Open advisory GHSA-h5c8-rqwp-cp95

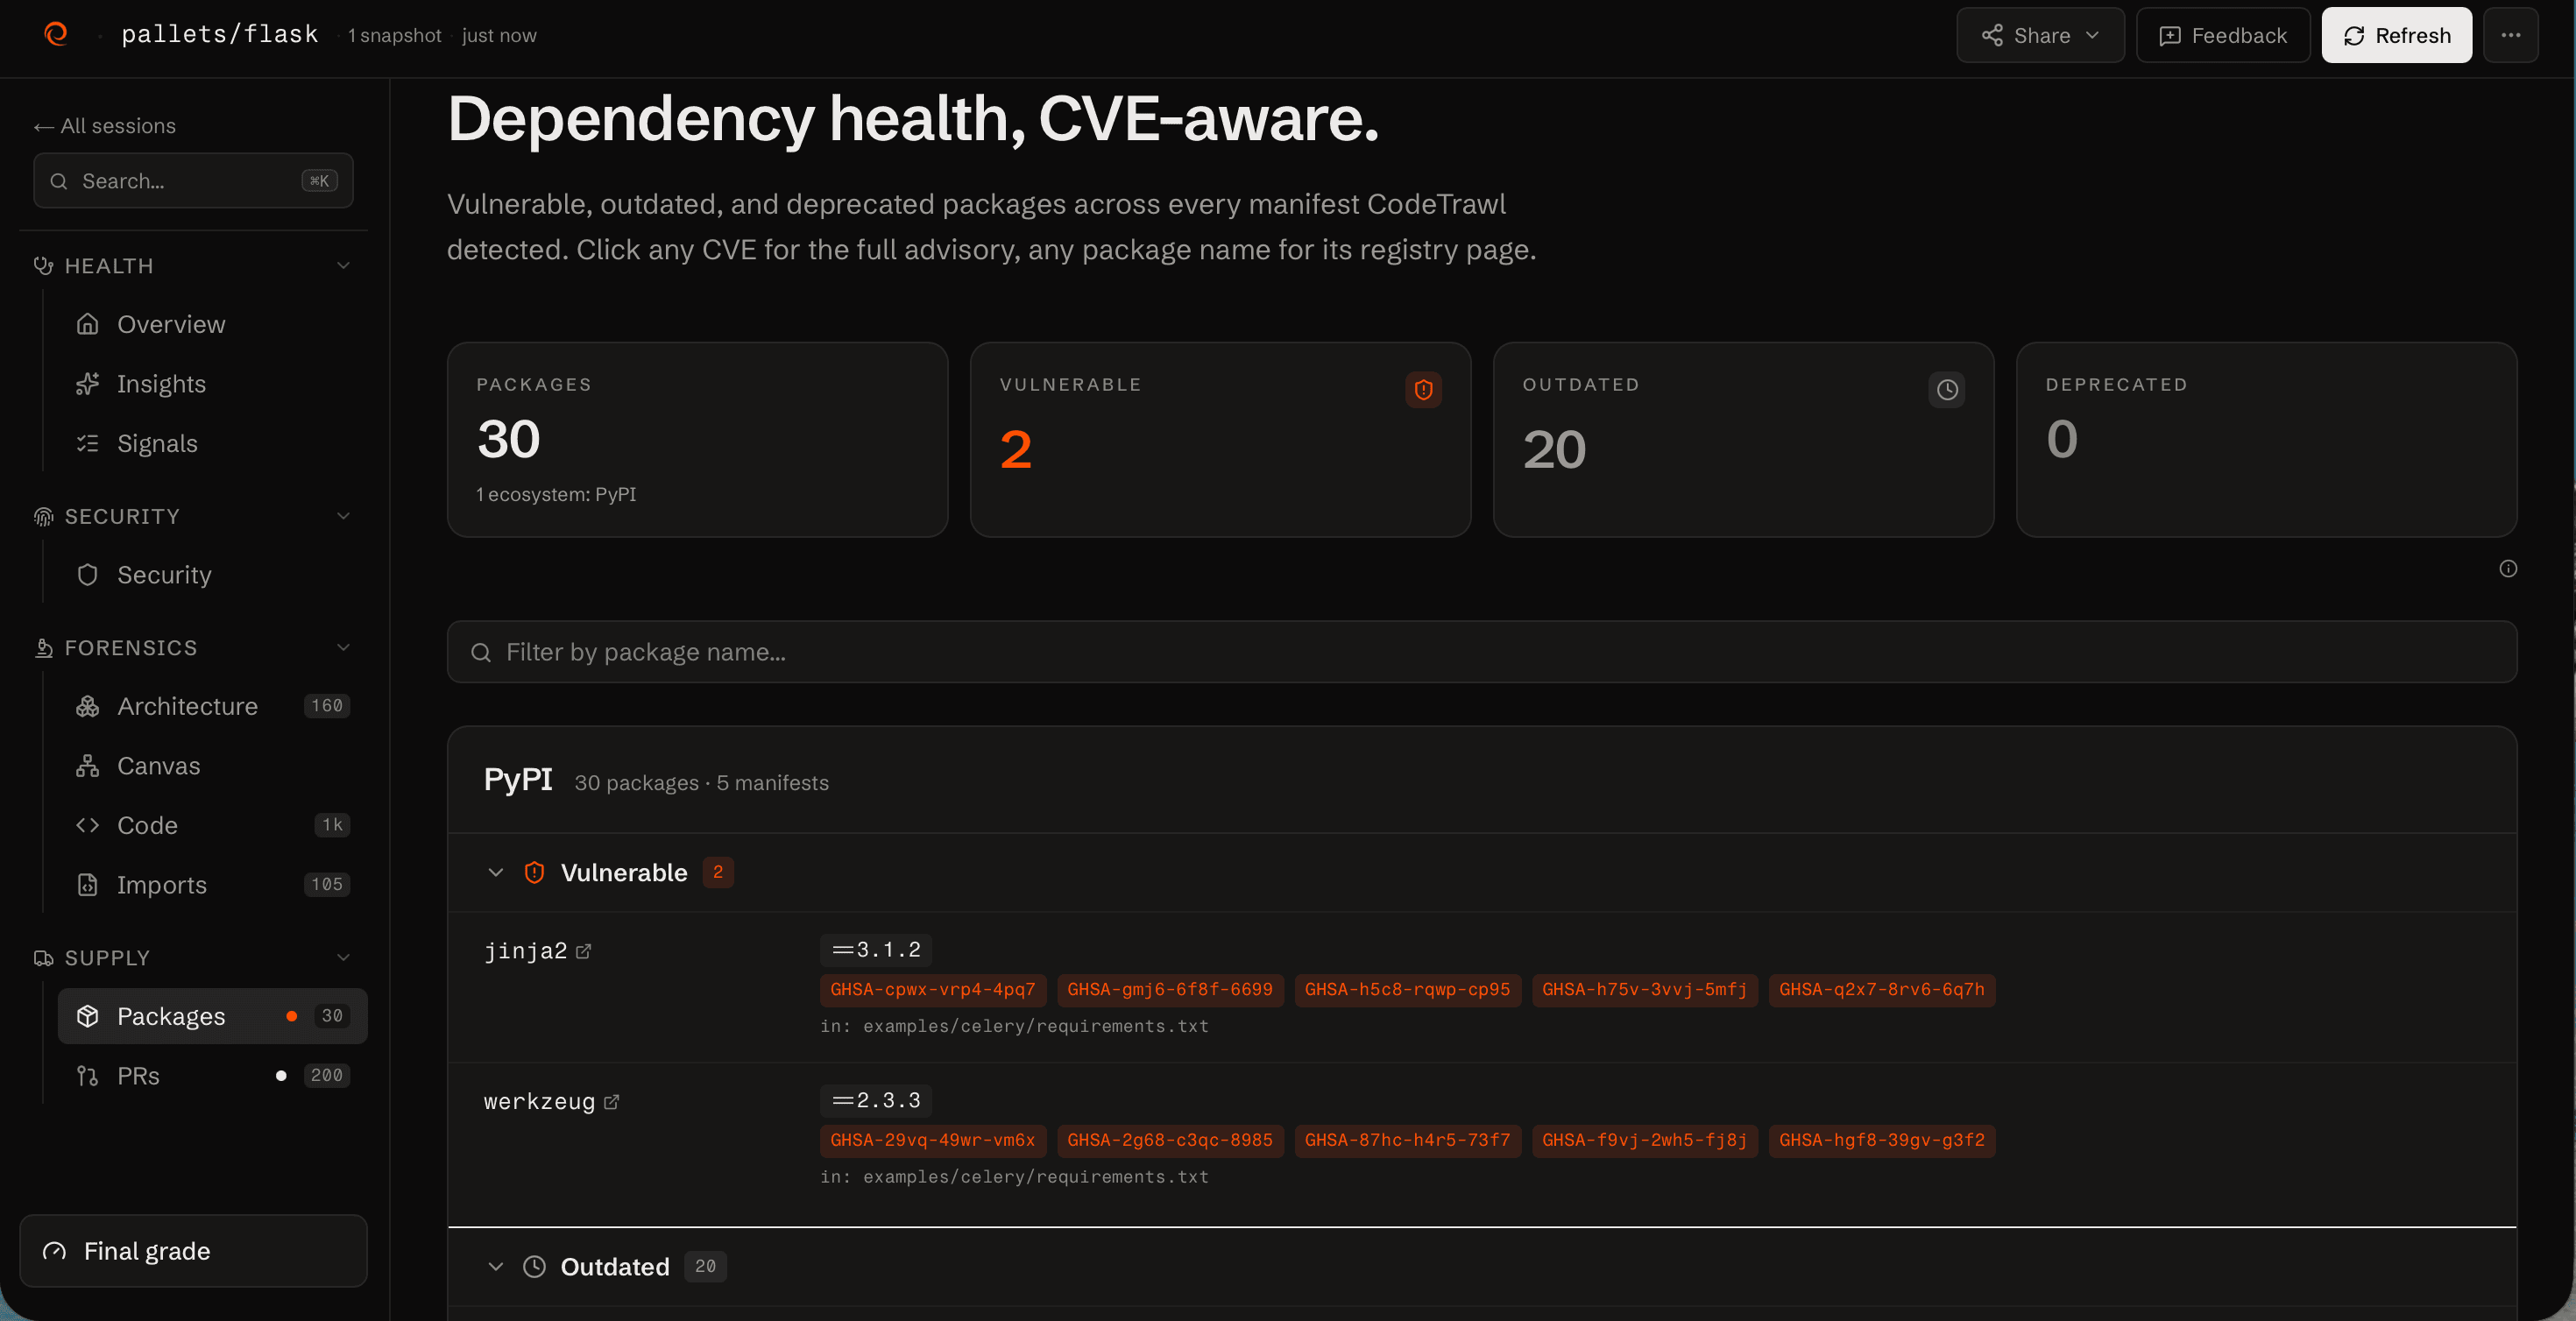[1407, 990]
